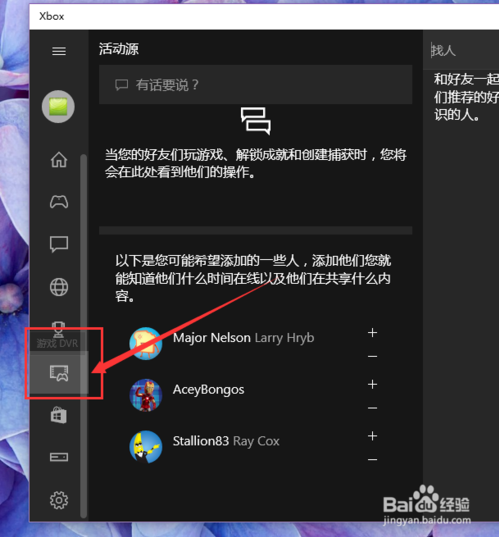Open the green profile avatar

(x=58, y=107)
